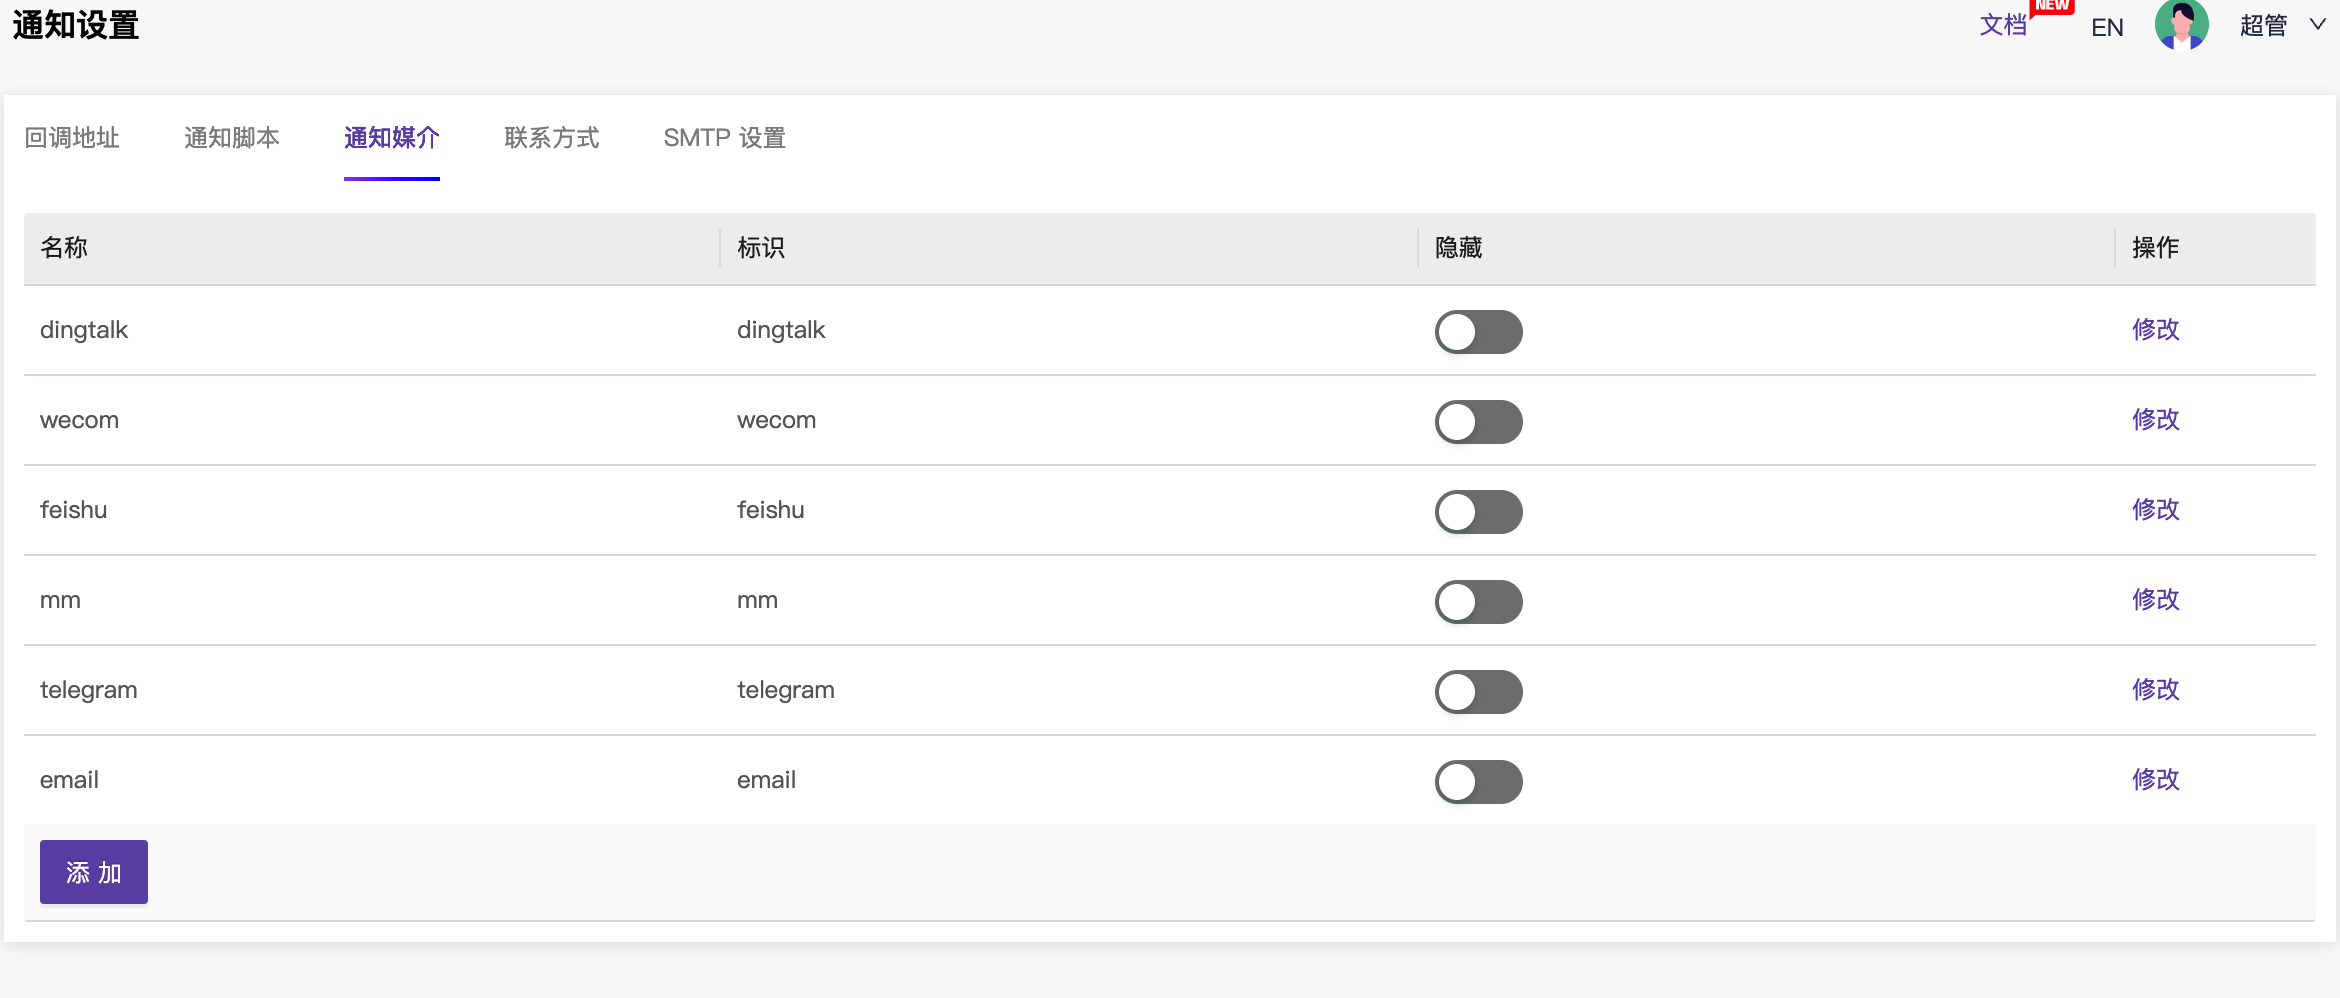
Task: Open the SMTP 设置 tab
Action: pyautogui.click(x=724, y=139)
